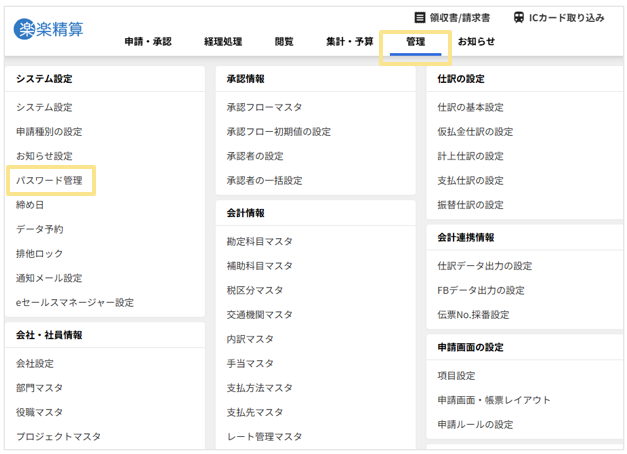The height and width of the screenshot is (454, 627).
Task: Click 申請画面・帳票レイアウト link
Action: point(494,400)
